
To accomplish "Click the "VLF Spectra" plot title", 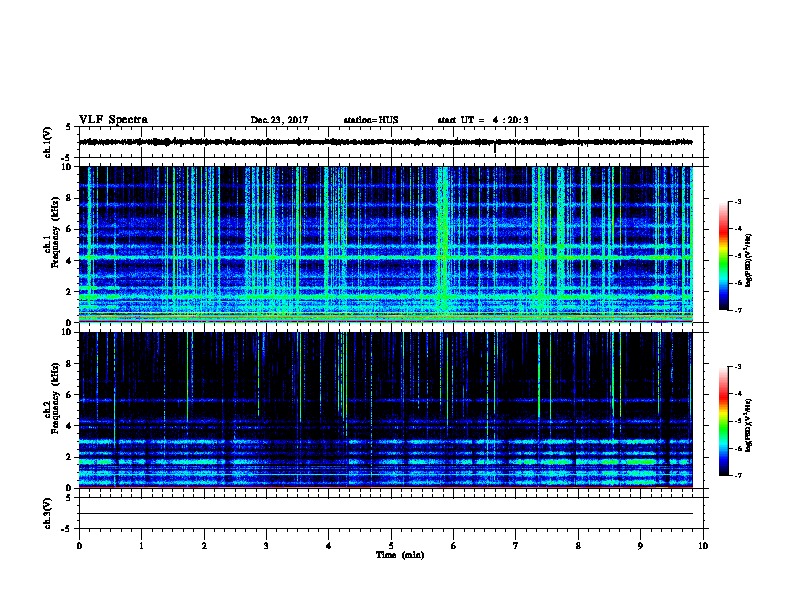I will tap(113, 120).
